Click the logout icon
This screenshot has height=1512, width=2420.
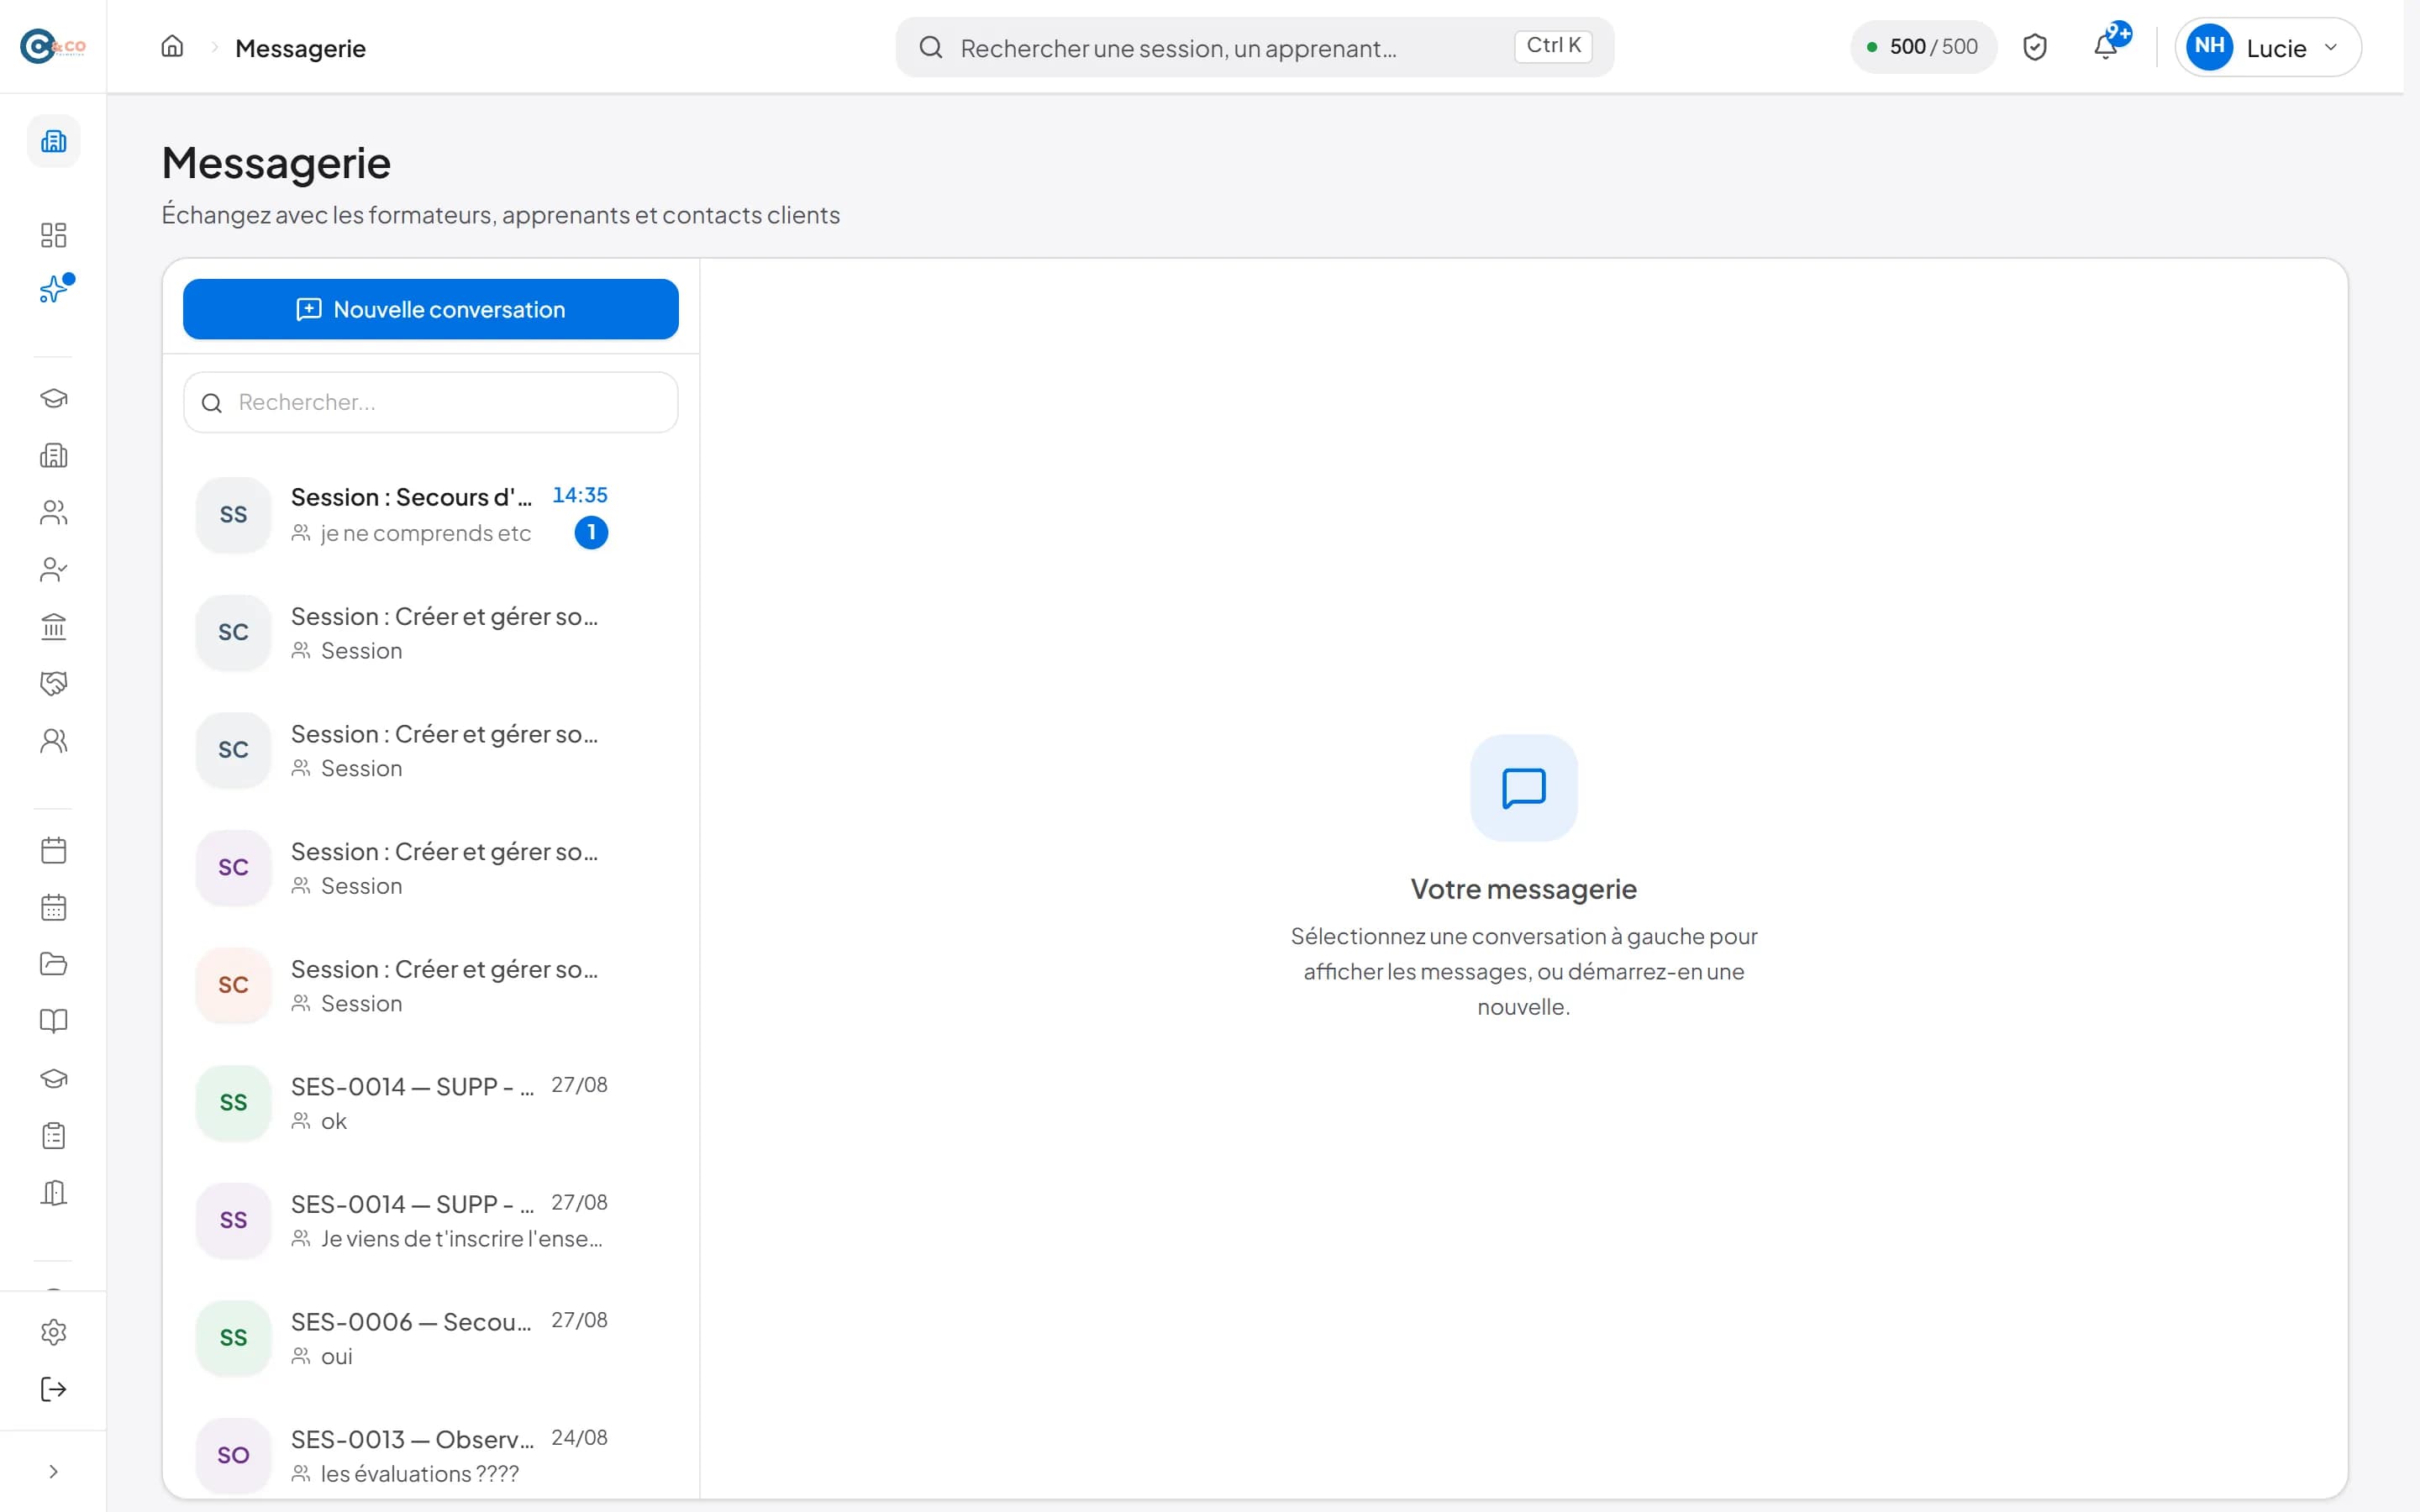click(x=54, y=1390)
